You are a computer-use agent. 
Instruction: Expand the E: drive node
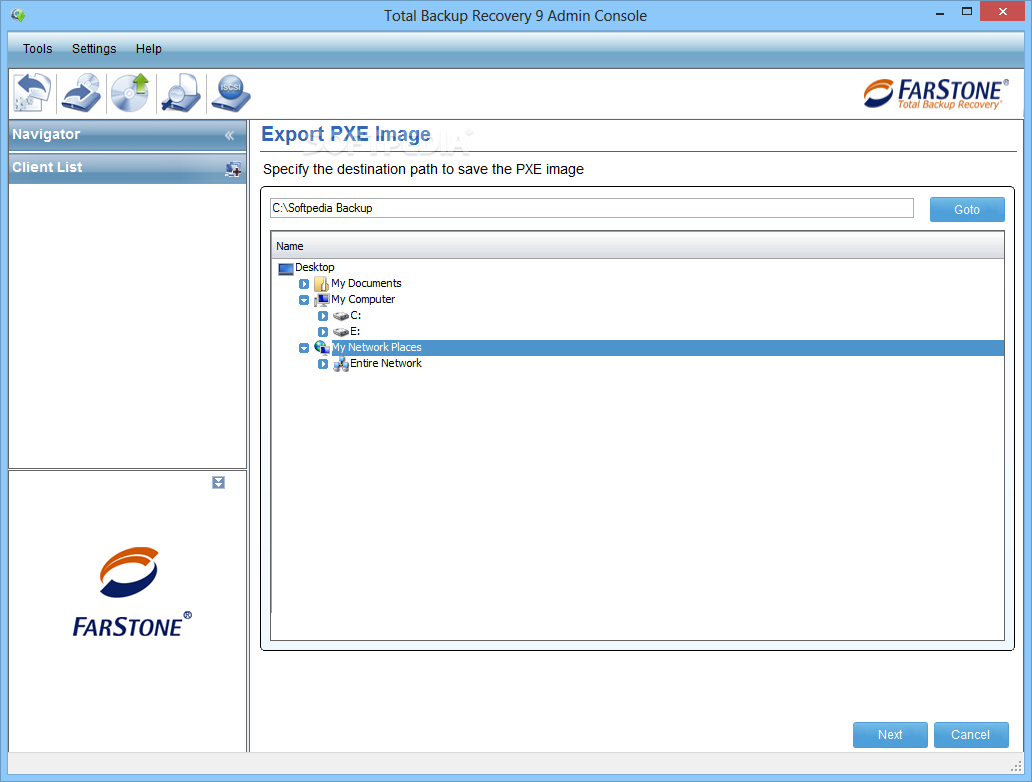(322, 332)
